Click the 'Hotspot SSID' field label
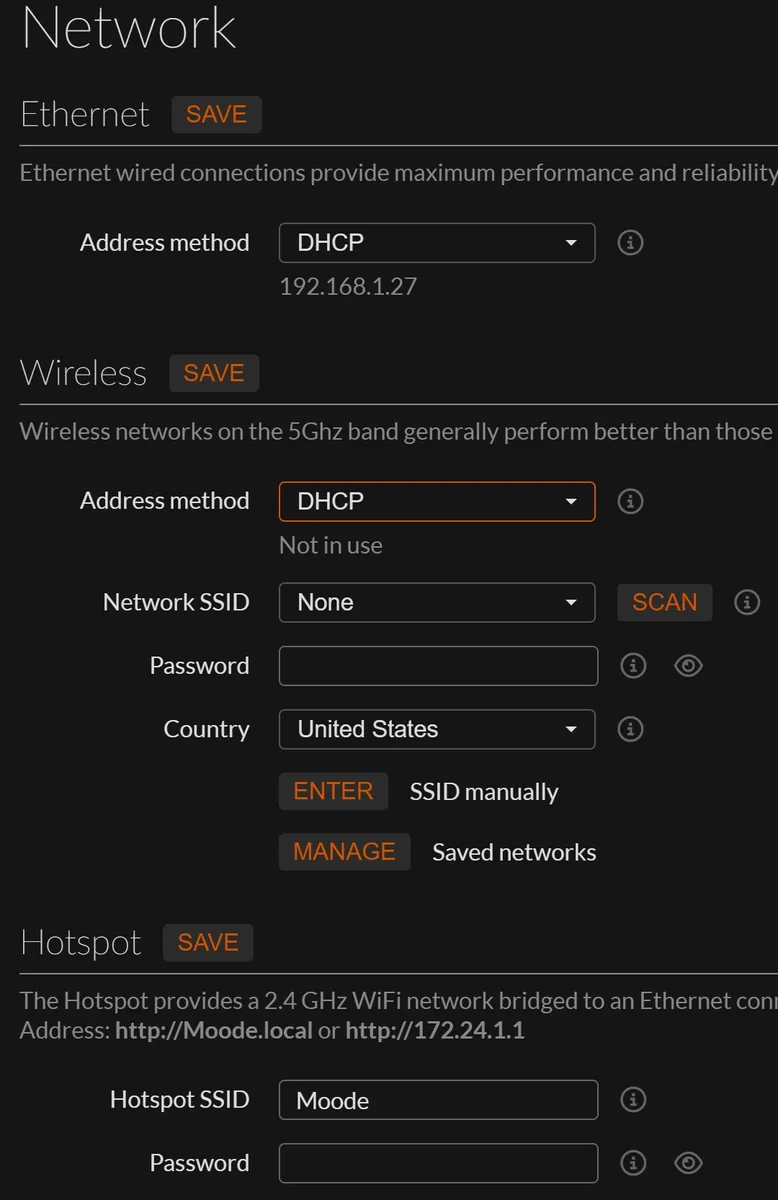Screen dimensions: 778x1200 click(179, 1099)
